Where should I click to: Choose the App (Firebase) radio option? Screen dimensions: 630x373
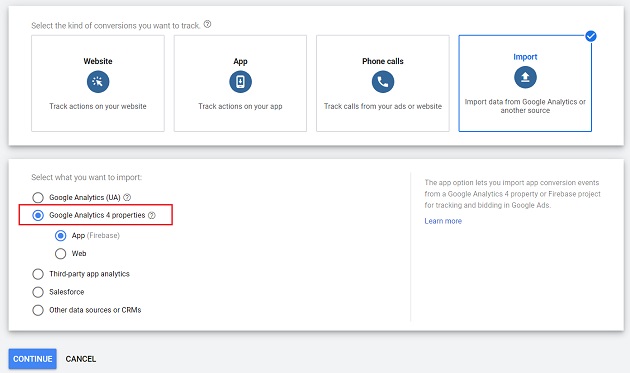pyautogui.click(x=60, y=236)
